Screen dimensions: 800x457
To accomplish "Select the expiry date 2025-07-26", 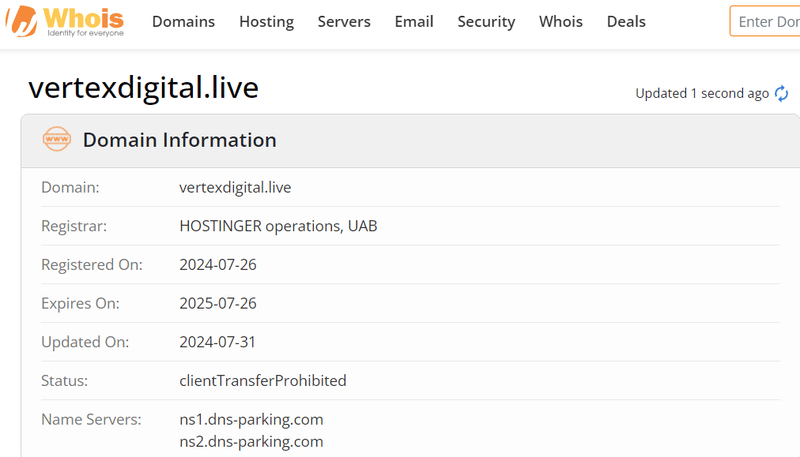I will pyautogui.click(x=218, y=303).
